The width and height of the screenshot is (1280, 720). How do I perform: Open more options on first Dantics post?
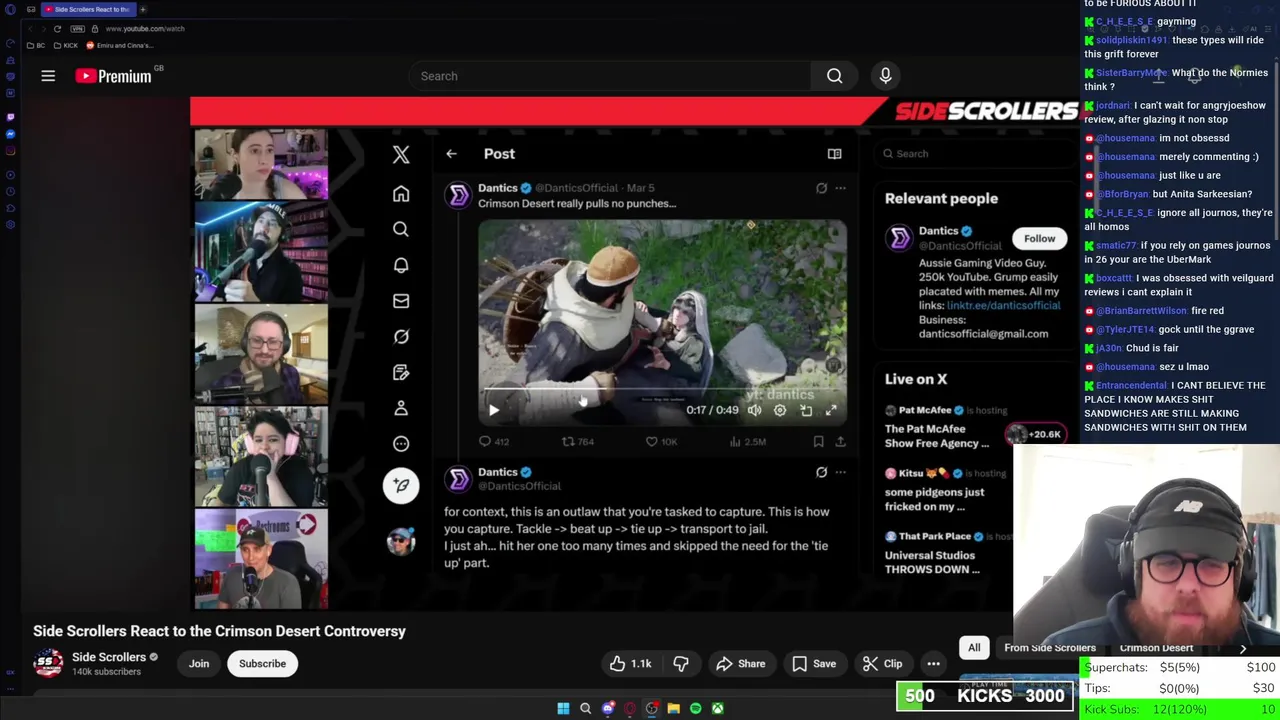click(840, 188)
